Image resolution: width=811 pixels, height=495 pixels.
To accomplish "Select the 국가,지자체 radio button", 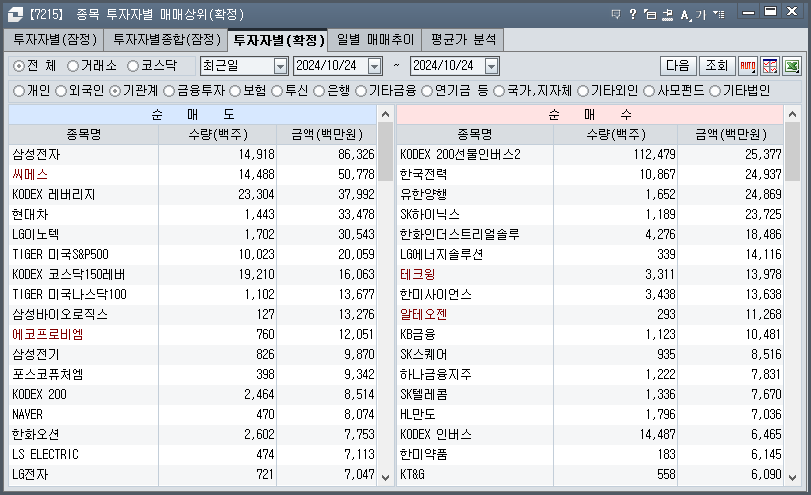I will point(499,91).
